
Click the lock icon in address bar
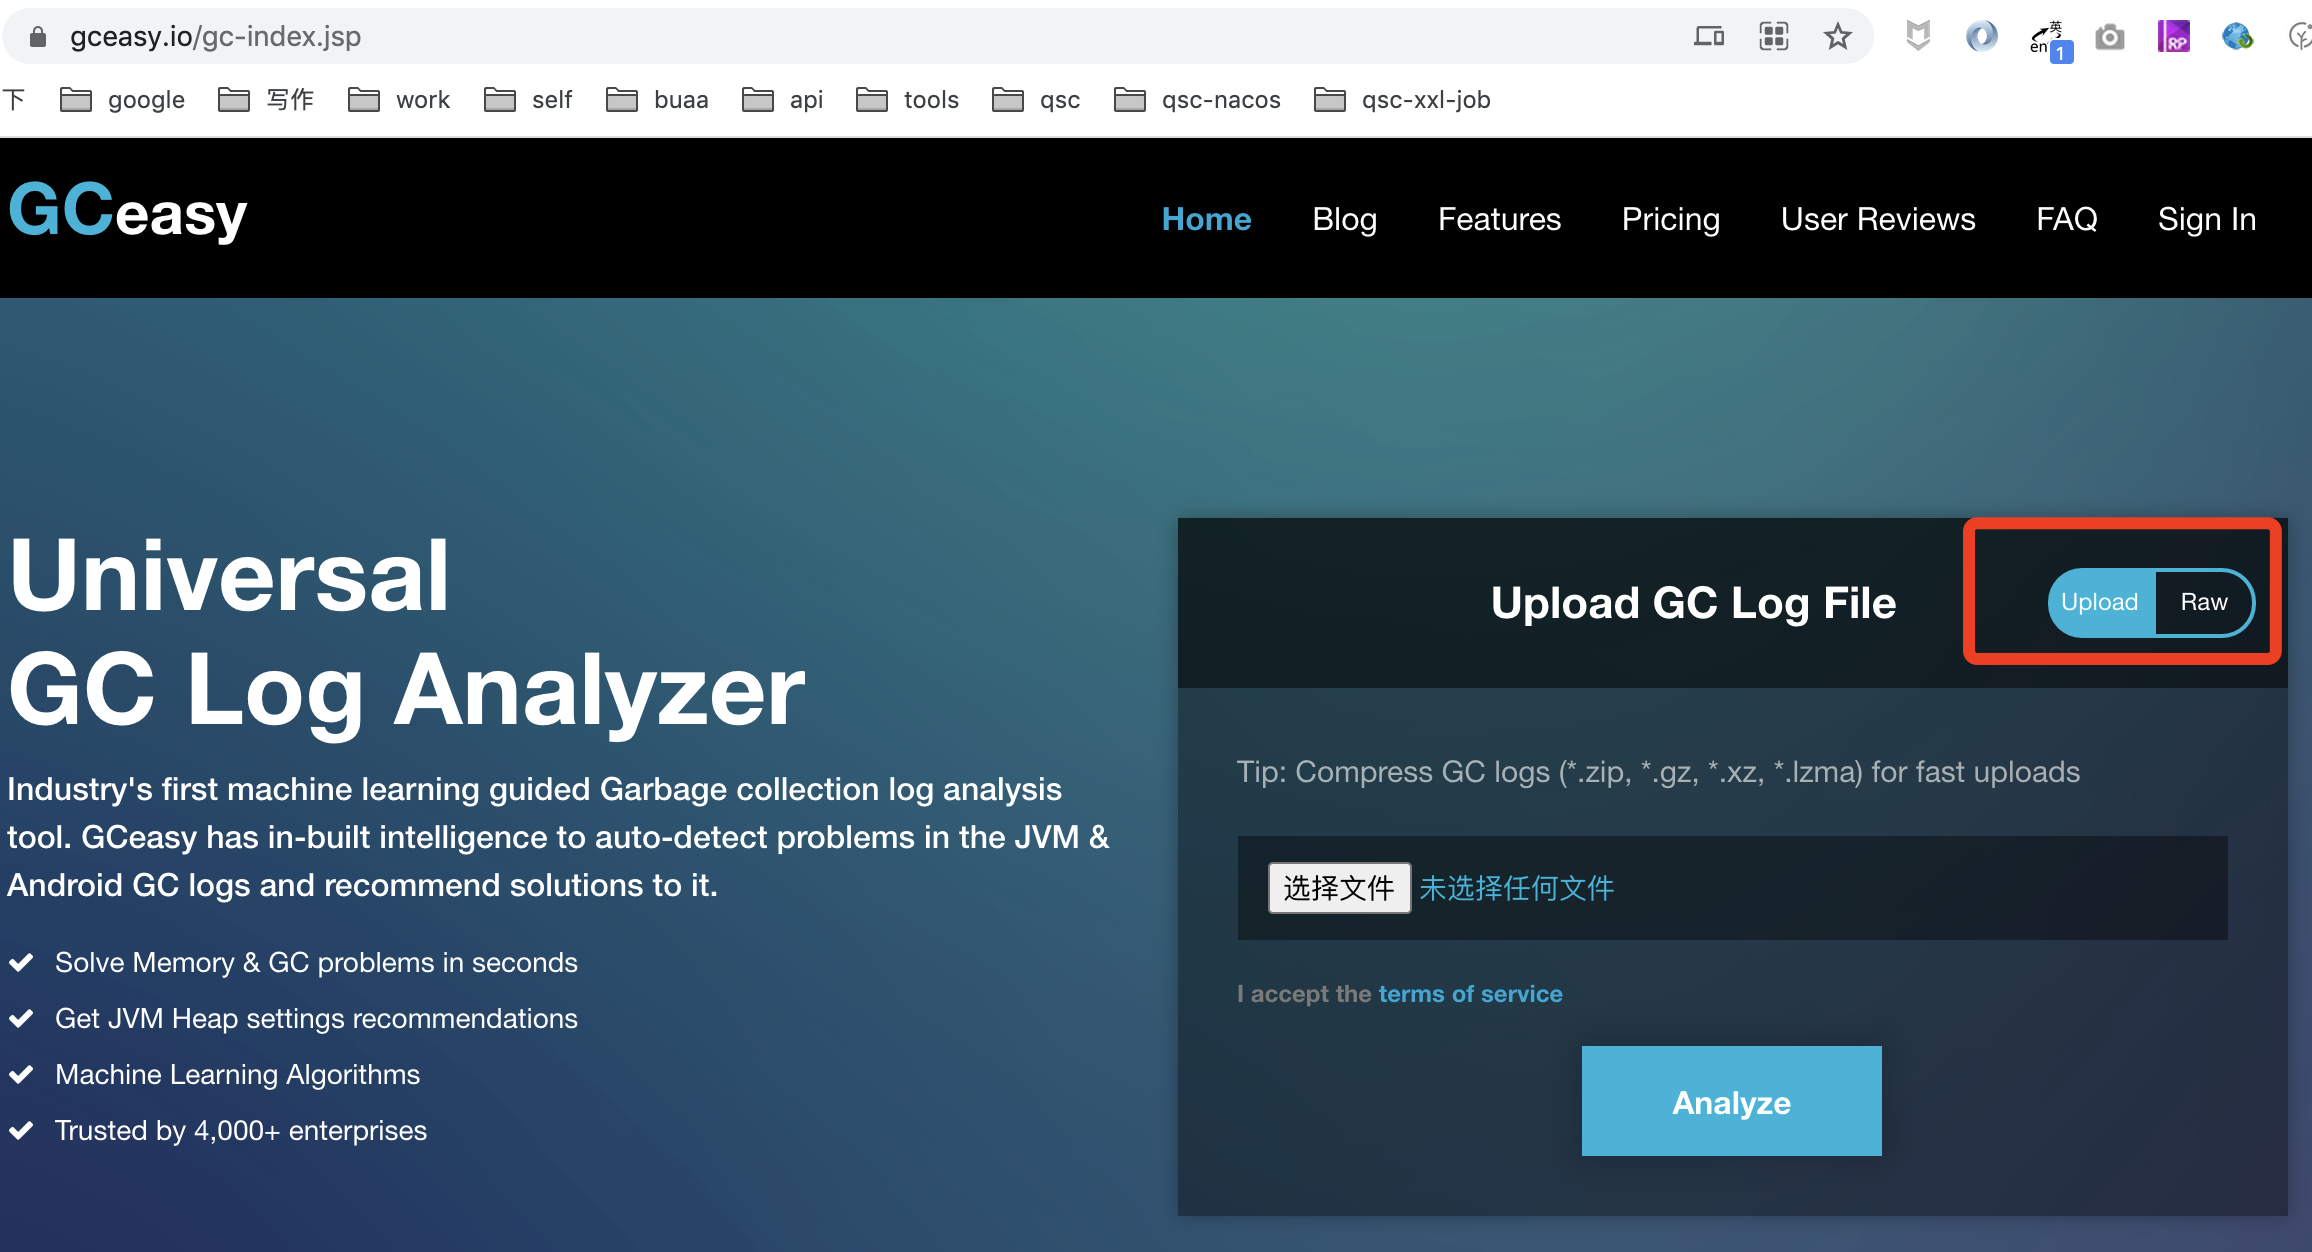pyautogui.click(x=38, y=37)
